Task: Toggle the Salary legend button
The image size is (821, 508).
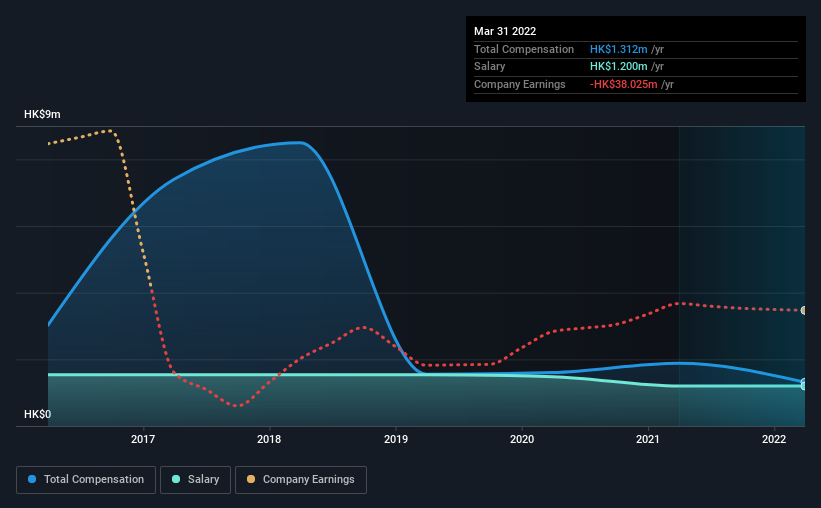Action: [x=195, y=480]
